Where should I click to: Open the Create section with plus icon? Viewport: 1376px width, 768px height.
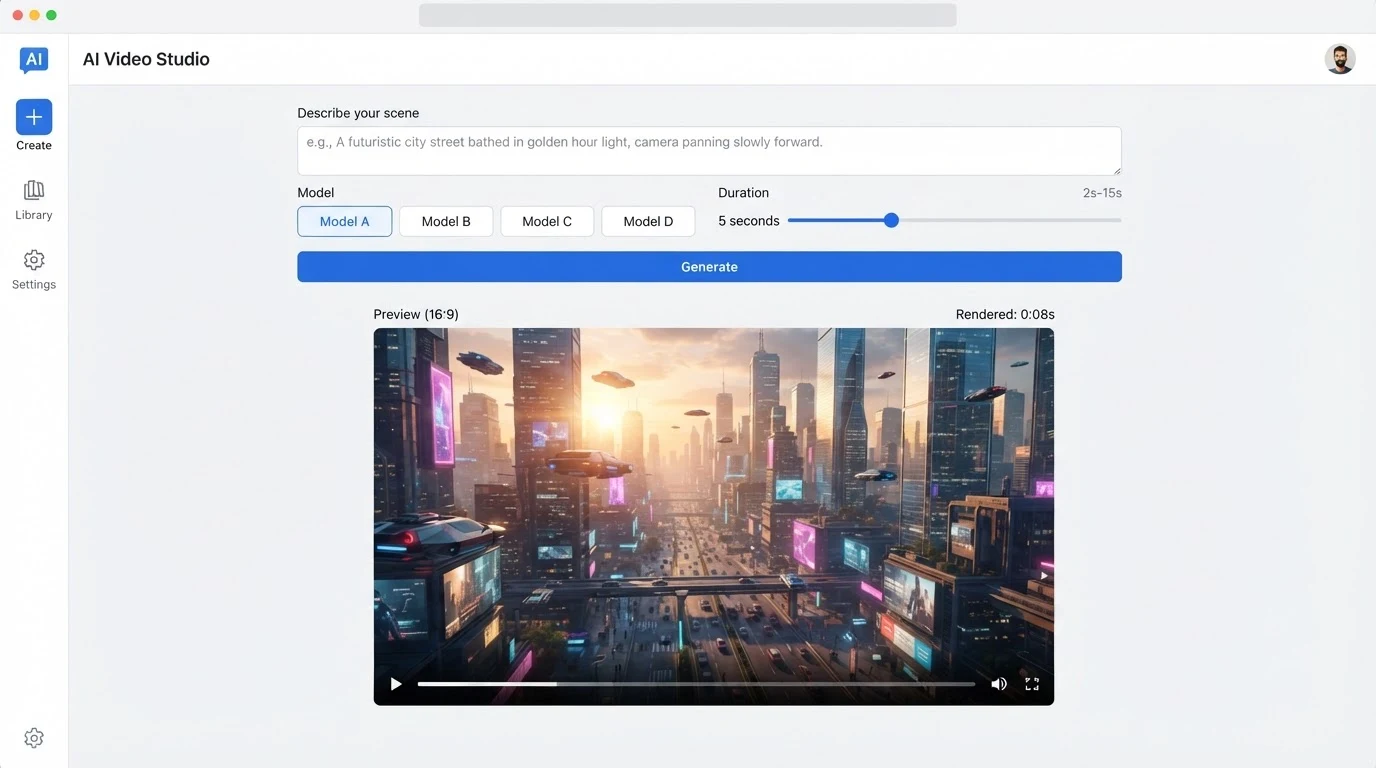(x=34, y=126)
